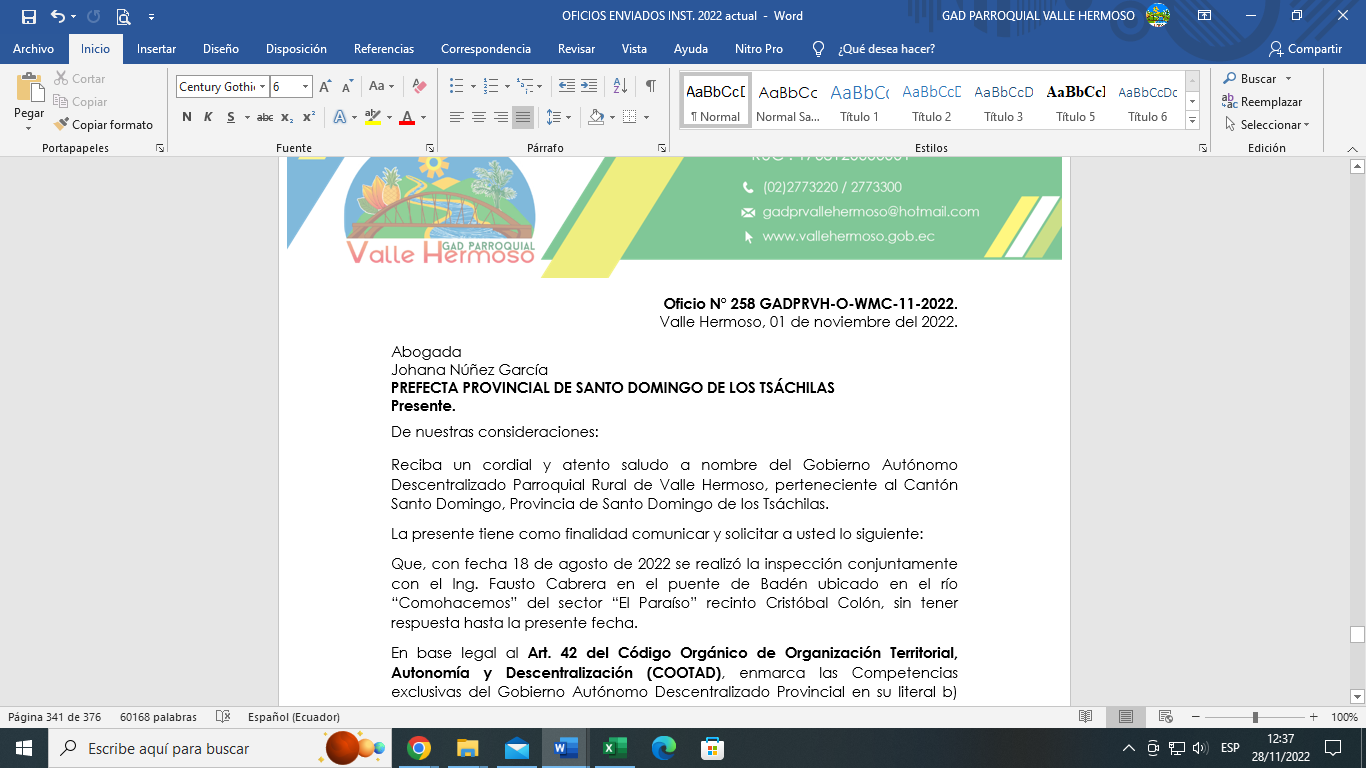Viewport: 1366px width, 768px height.
Task: Click the Save icon in title bar
Action: [x=28, y=16]
